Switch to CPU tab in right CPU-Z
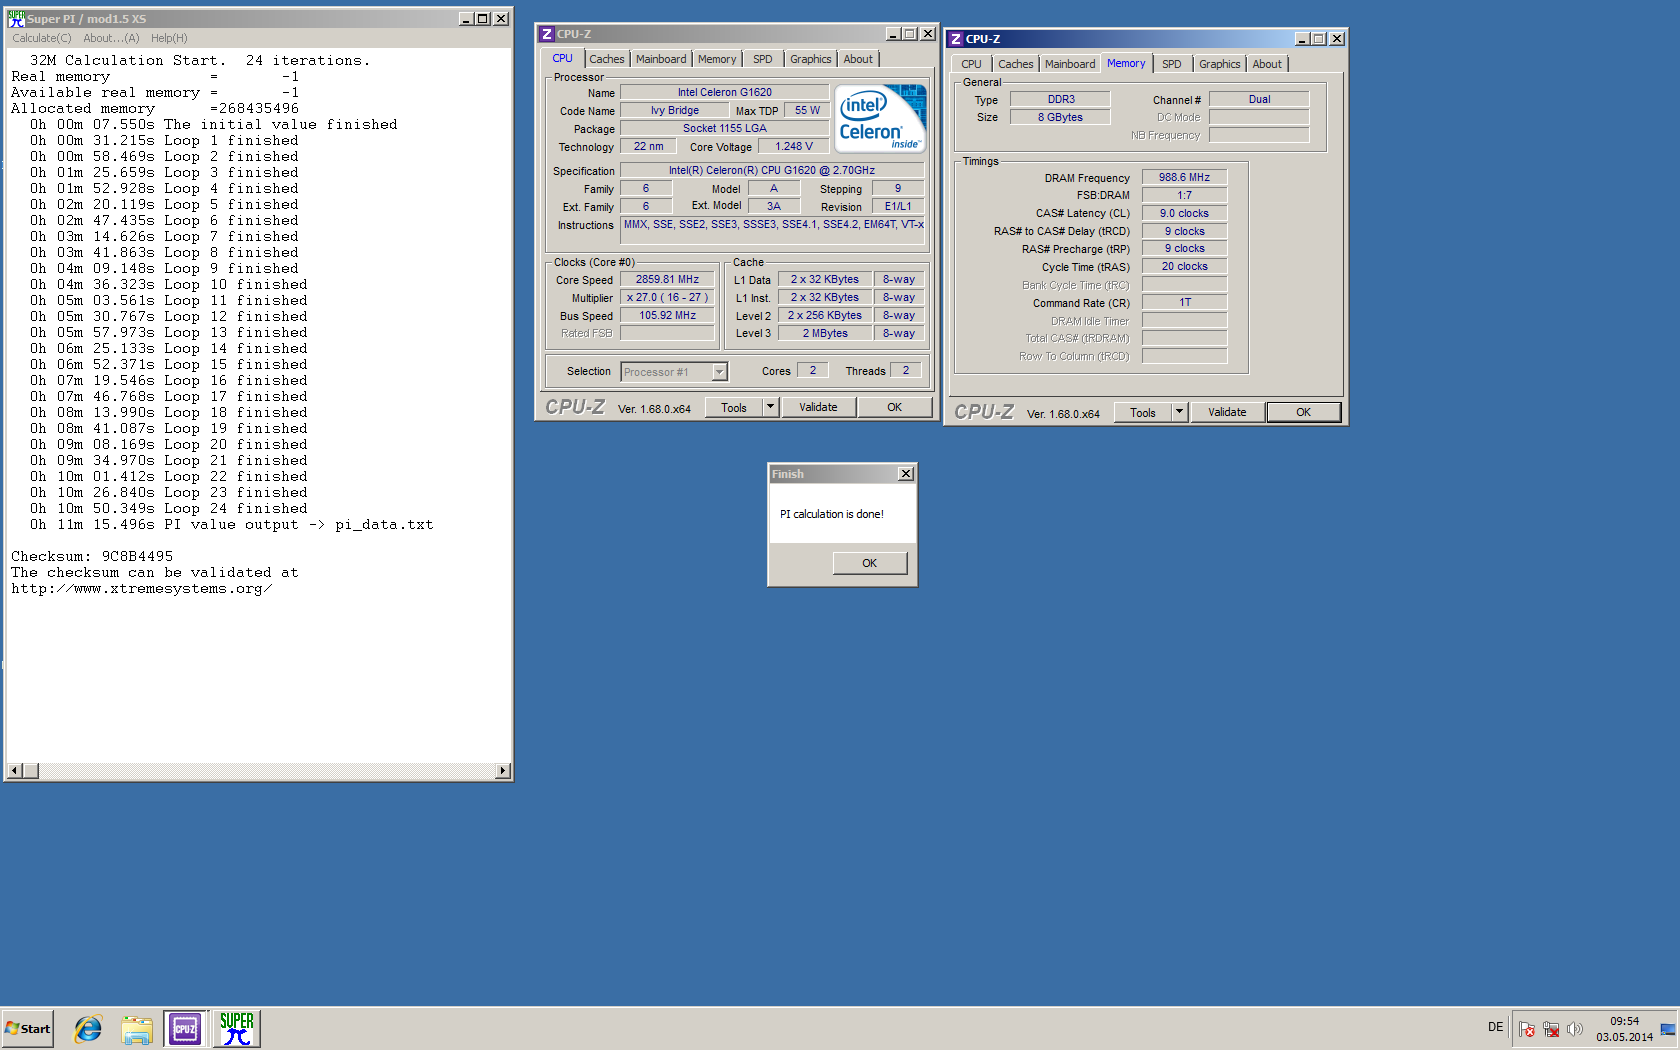The height and width of the screenshot is (1050, 1680). pos(971,64)
